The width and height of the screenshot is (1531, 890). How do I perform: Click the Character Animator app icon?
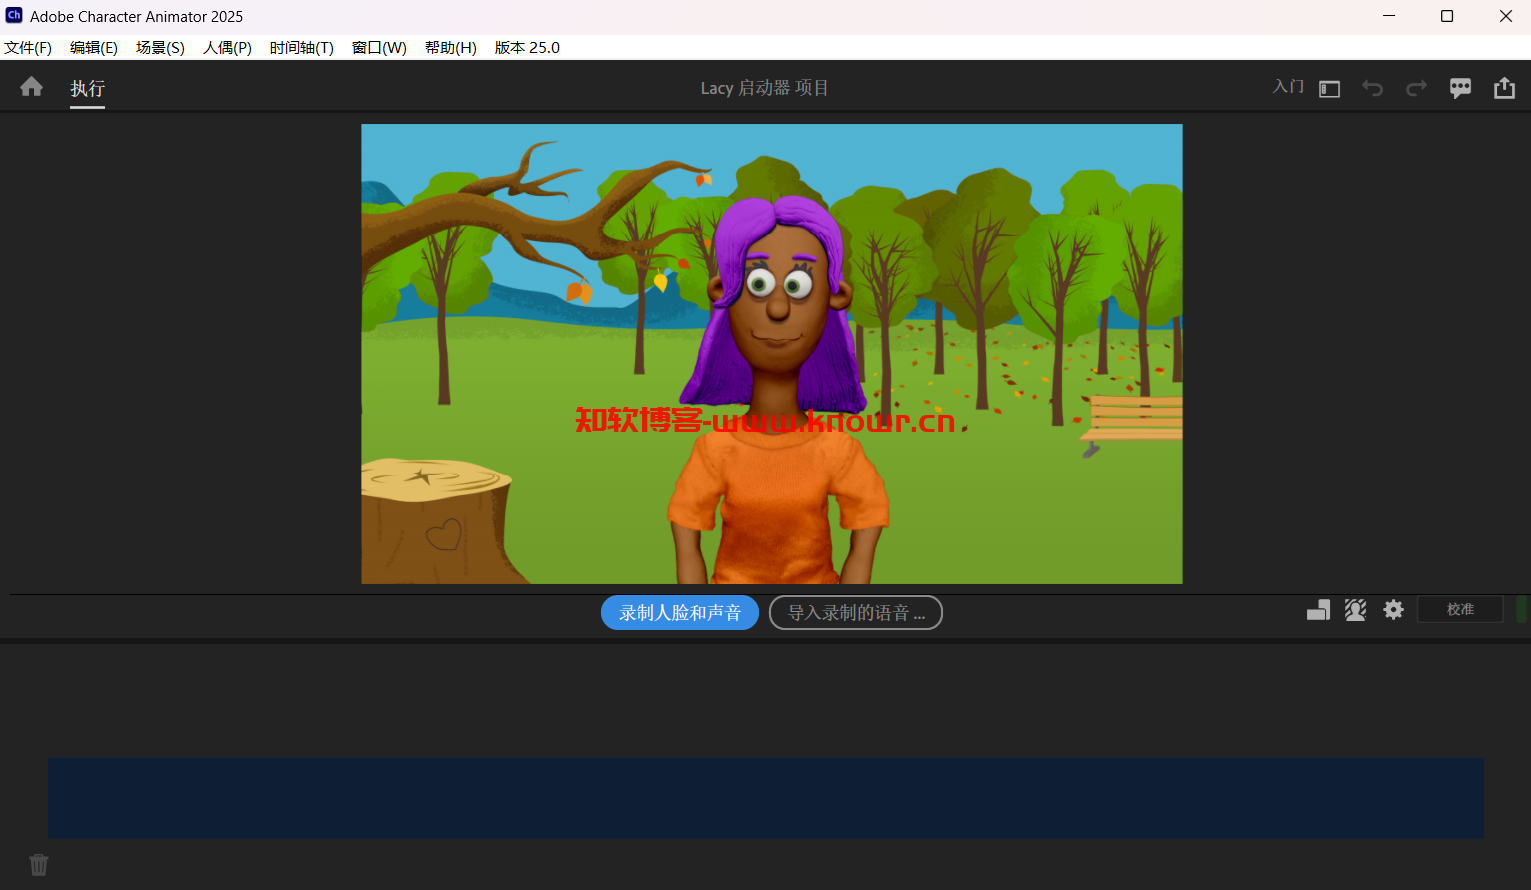14,16
